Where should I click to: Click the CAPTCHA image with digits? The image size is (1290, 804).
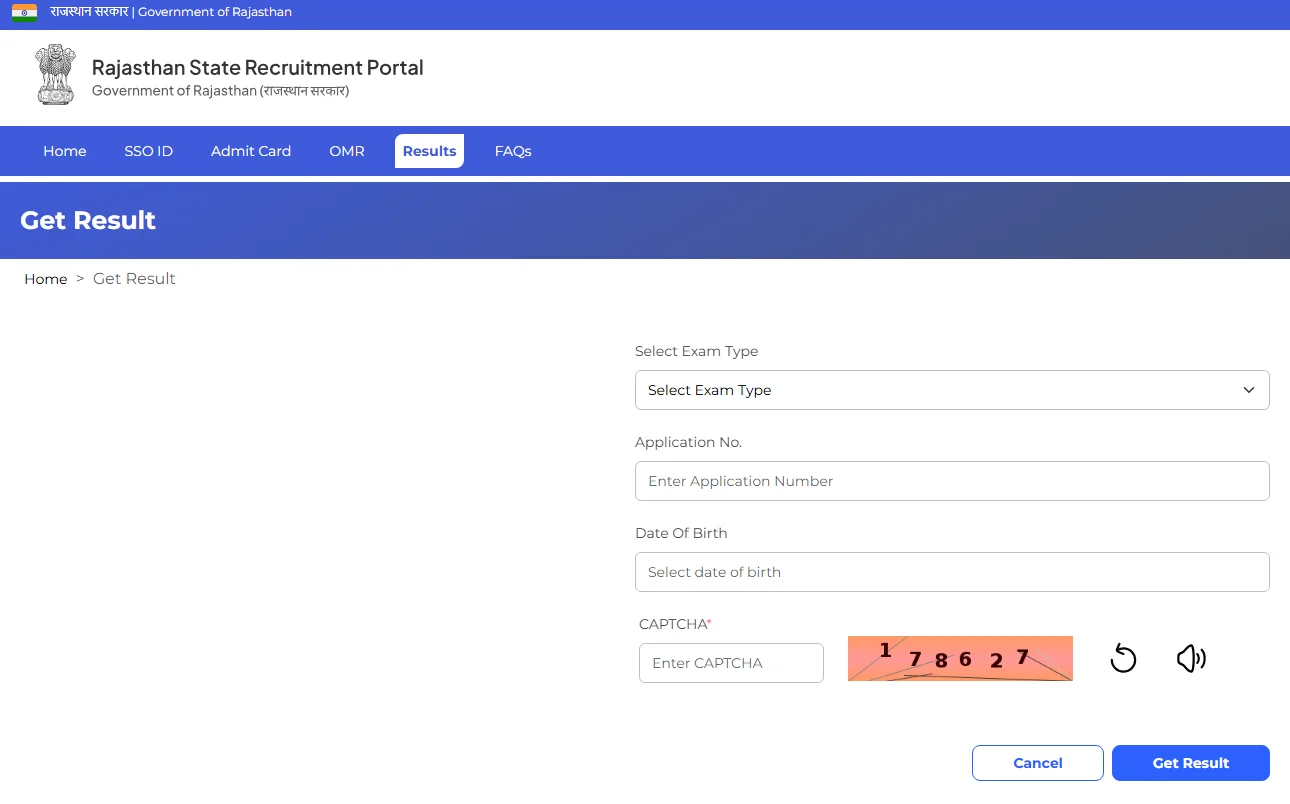click(x=960, y=658)
